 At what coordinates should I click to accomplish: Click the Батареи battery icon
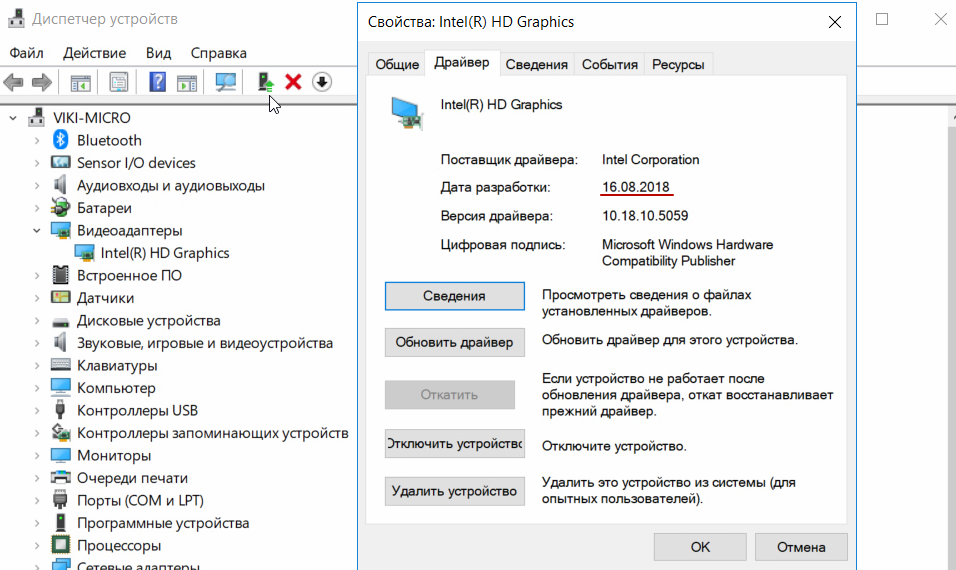pos(60,207)
